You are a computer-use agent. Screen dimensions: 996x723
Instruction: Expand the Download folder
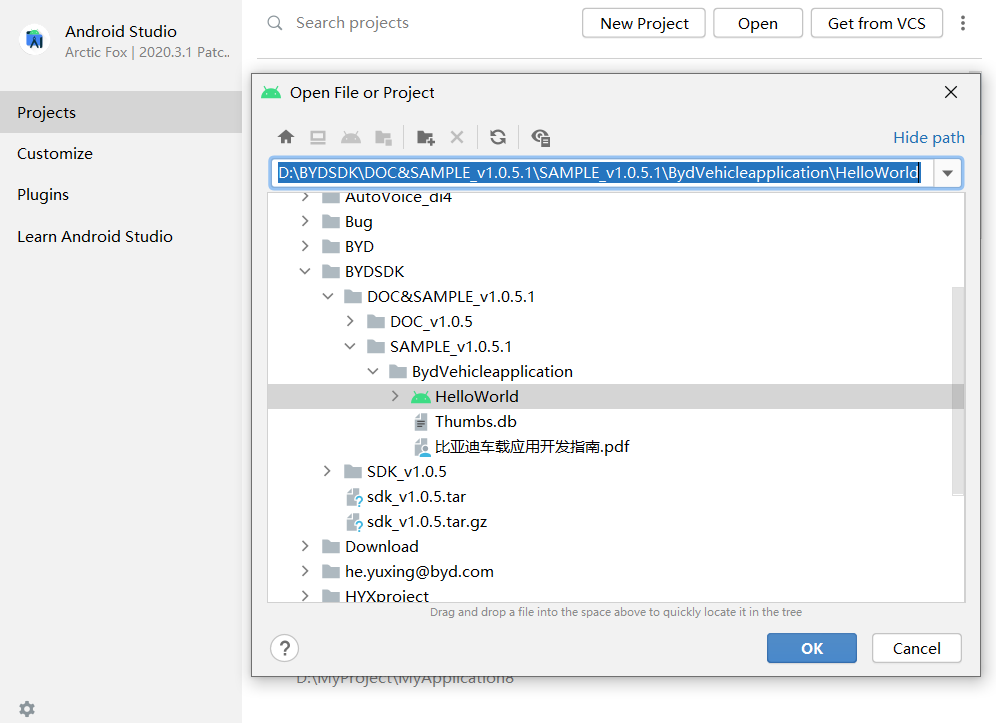coord(305,546)
